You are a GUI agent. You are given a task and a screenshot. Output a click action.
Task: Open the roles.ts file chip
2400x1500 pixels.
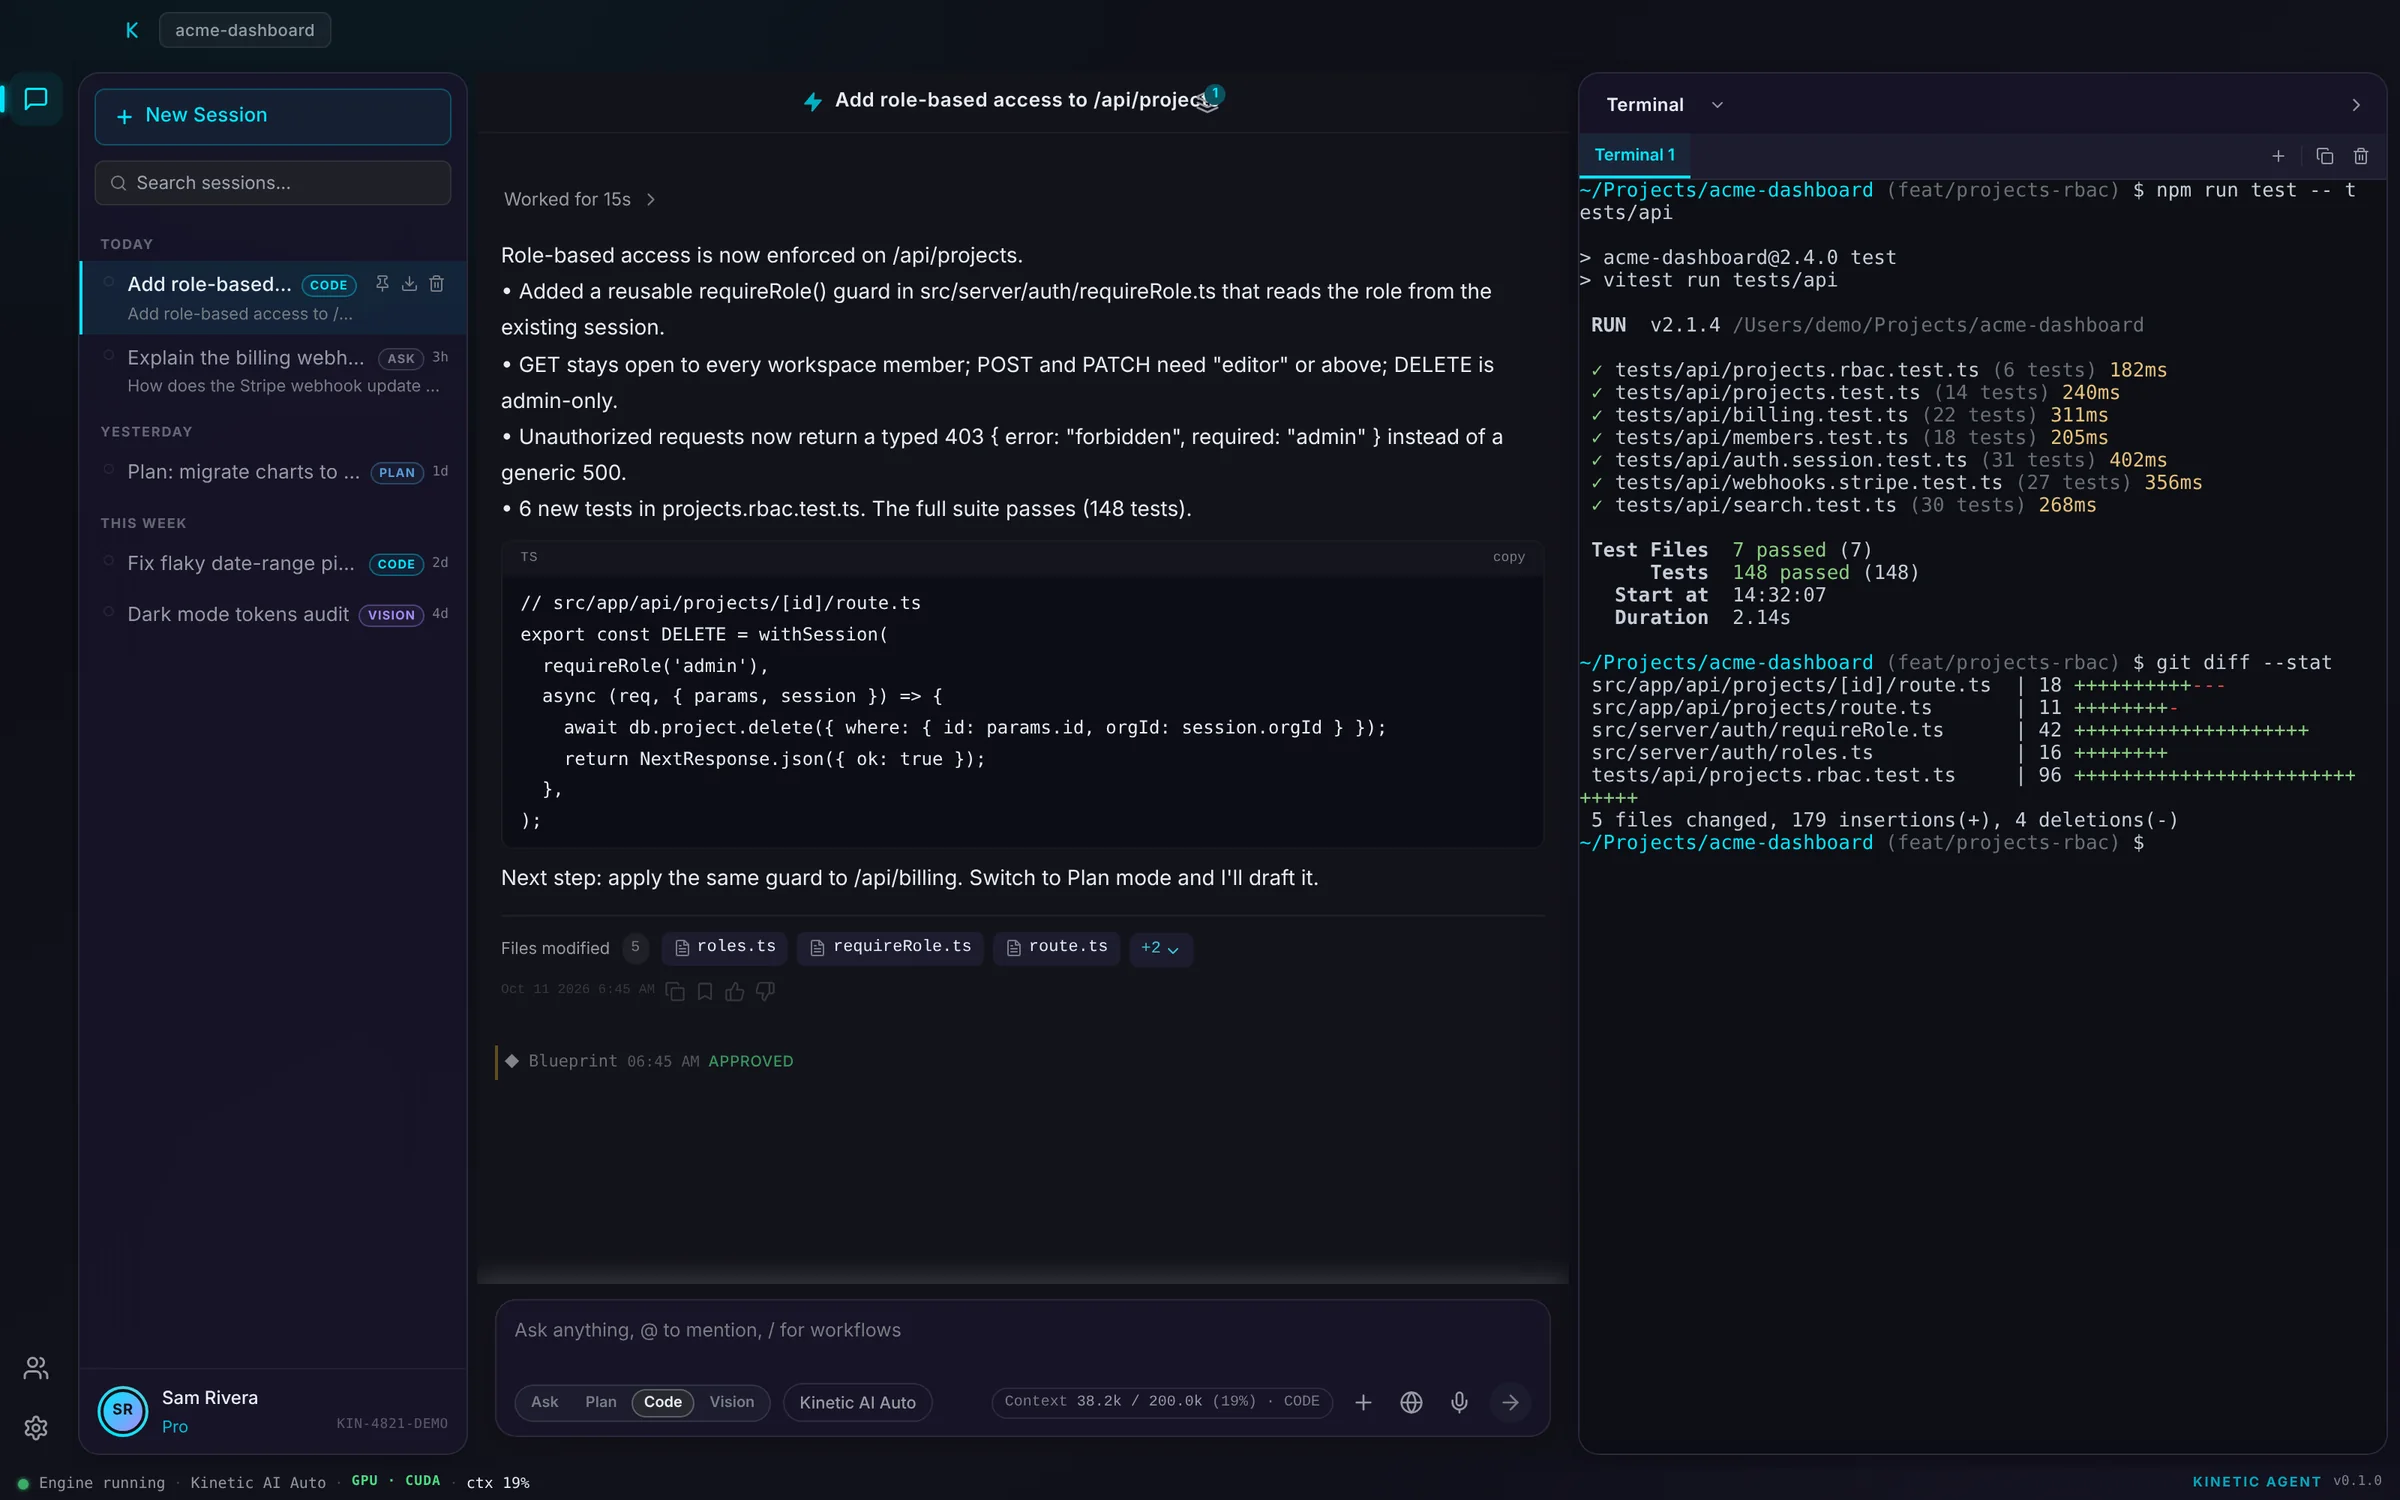coord(725,947)
